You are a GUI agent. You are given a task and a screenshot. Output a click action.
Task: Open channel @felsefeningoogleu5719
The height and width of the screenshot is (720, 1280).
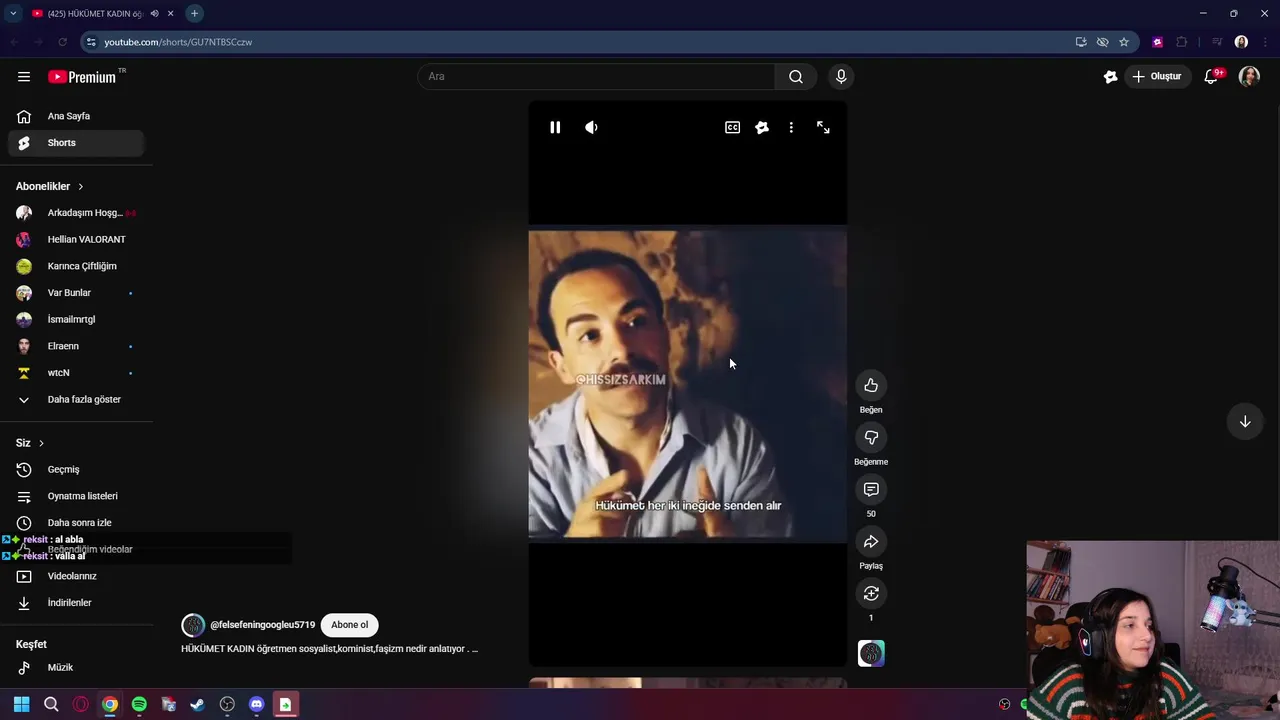(262, 625)
